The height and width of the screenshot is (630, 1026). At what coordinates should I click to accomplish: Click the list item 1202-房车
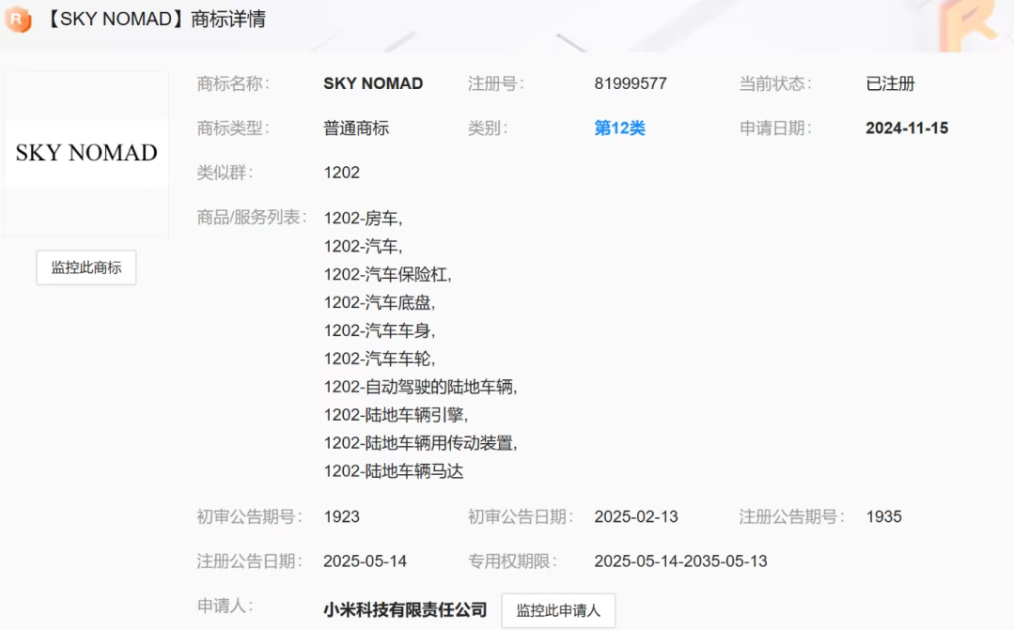(x=363, y=219)
